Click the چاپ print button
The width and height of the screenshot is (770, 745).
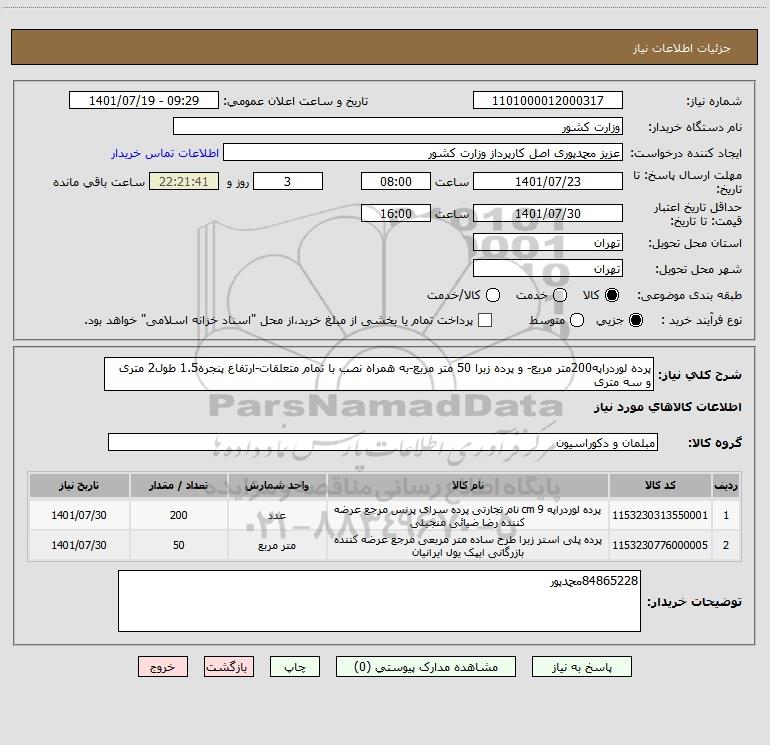tap(295, 667)
